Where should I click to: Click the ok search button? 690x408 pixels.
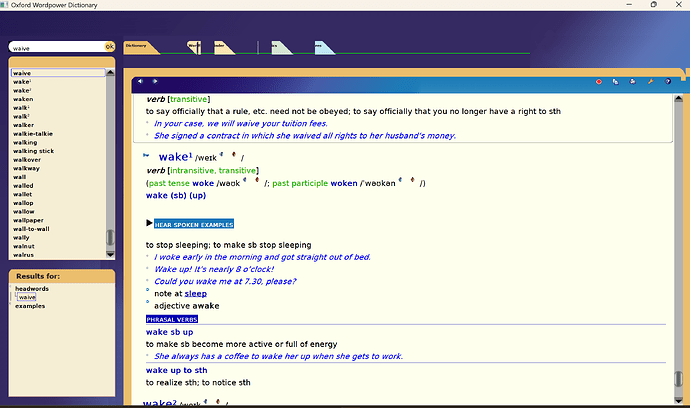110,46
